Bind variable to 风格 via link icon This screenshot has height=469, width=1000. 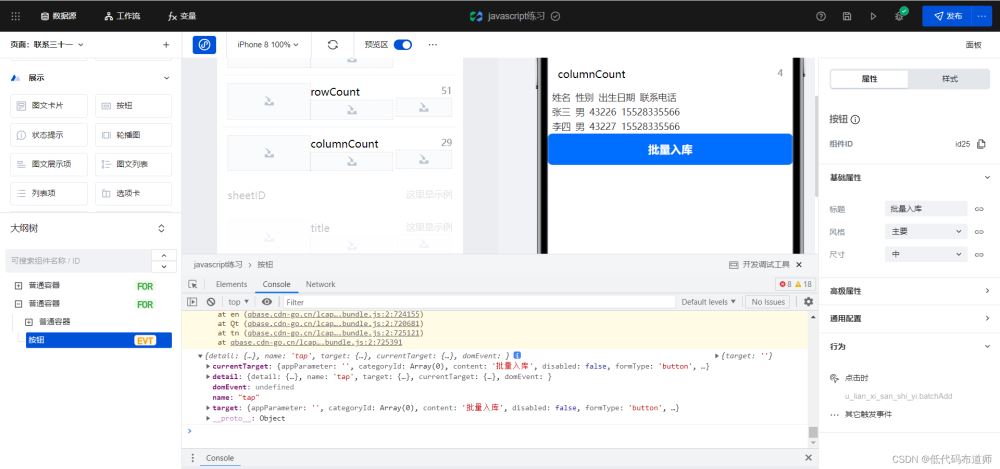click(x=980, y=232)
